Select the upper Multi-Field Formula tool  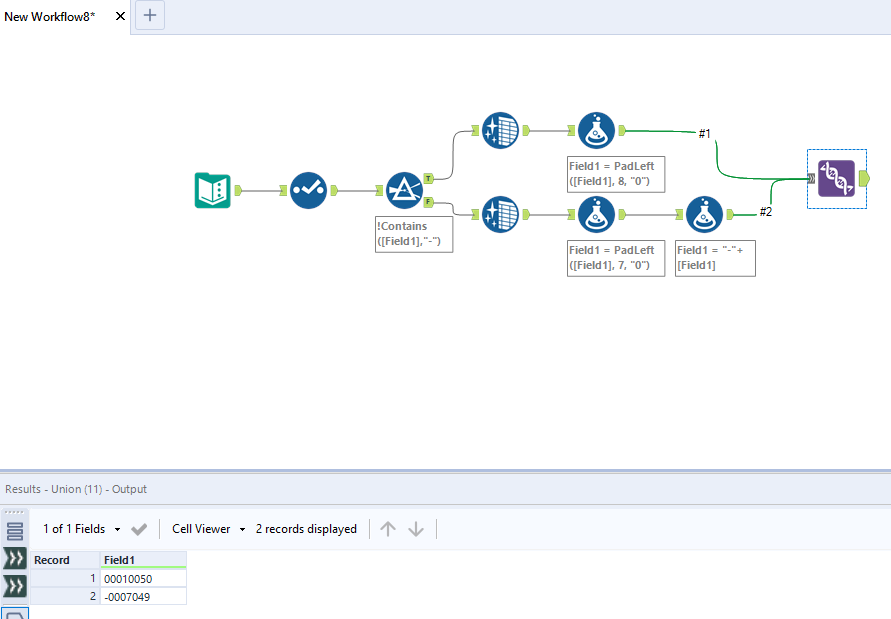500,130
